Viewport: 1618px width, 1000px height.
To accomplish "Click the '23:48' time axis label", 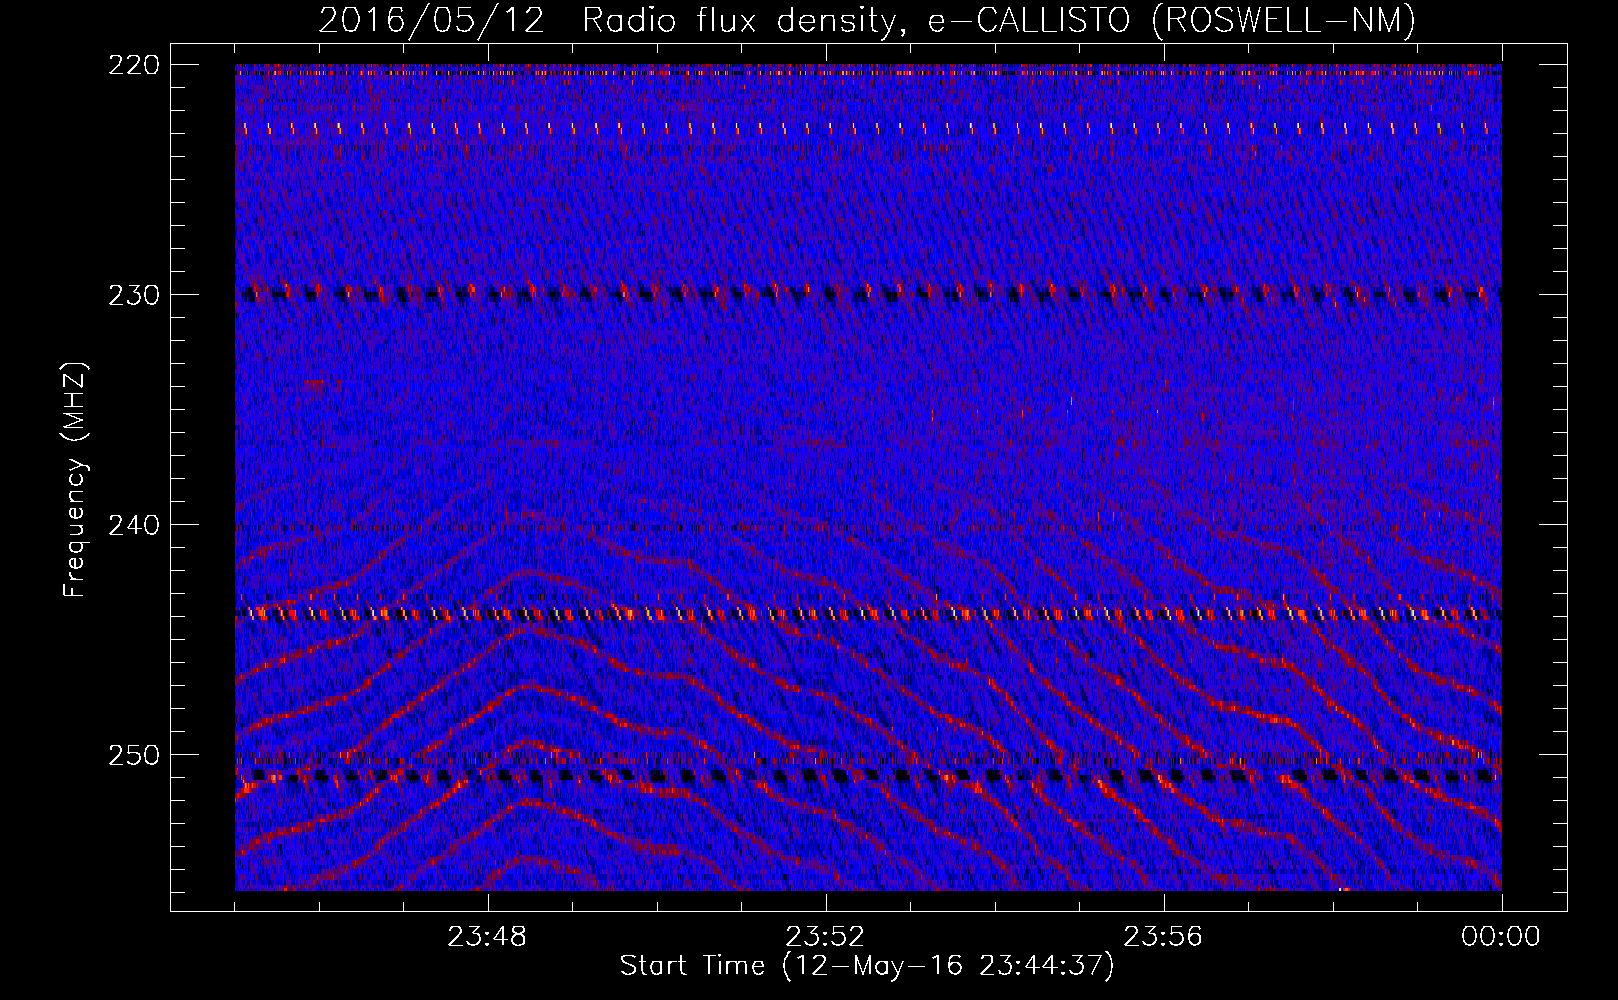I will (487, 937).
